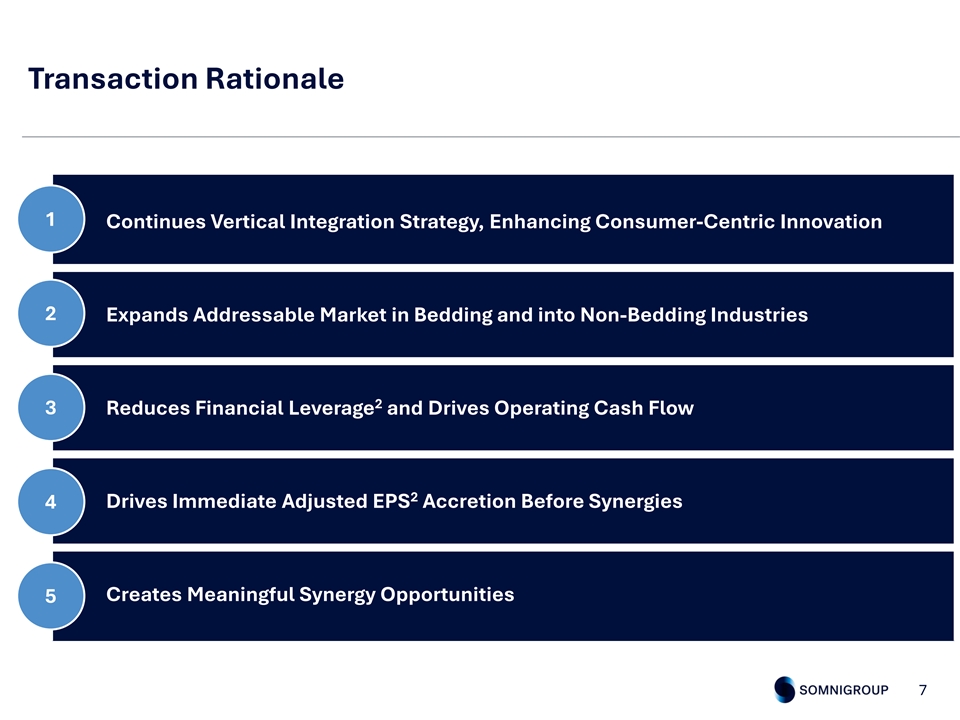Click the horizontal divider line under title
Screen dimensions: 960x720
click(491, 137)
